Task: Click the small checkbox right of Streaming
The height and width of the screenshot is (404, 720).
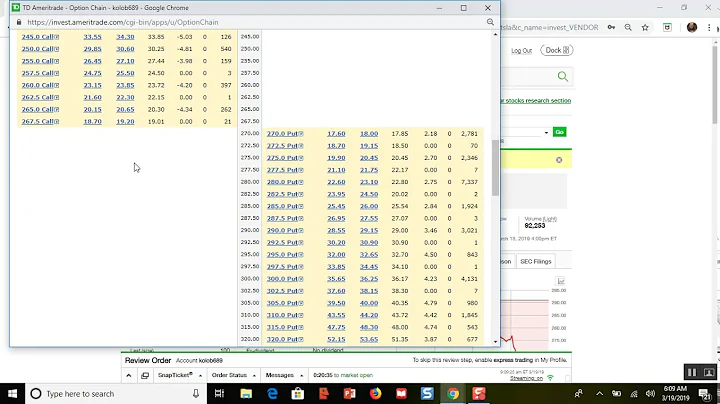Action: [x=568, y=378]
